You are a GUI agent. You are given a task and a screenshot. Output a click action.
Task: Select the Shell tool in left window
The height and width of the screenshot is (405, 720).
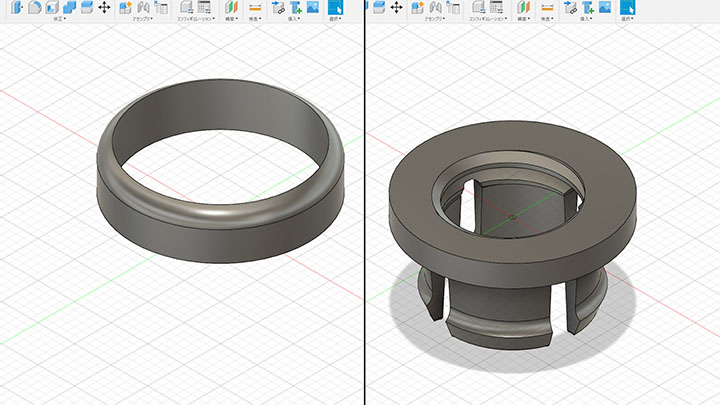[x=52, y=7]
